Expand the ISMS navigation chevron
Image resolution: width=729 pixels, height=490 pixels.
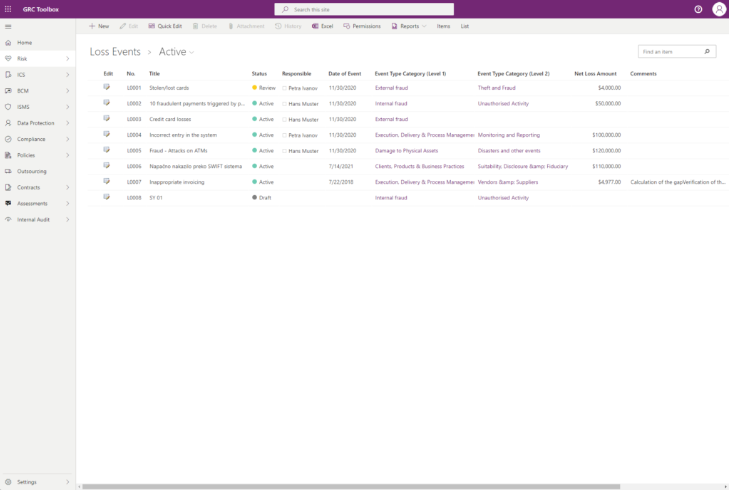[67, 107]
